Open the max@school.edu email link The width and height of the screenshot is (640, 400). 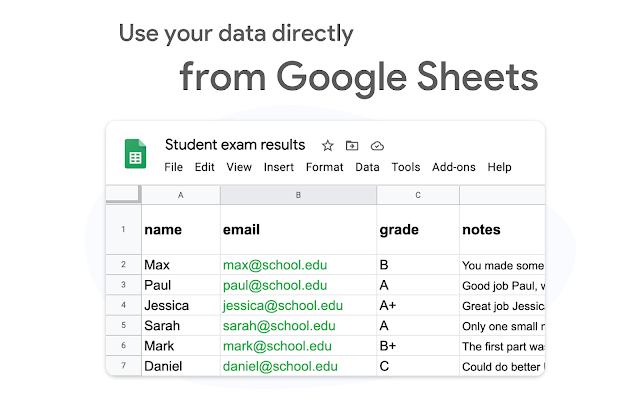[x=275, y=265]
